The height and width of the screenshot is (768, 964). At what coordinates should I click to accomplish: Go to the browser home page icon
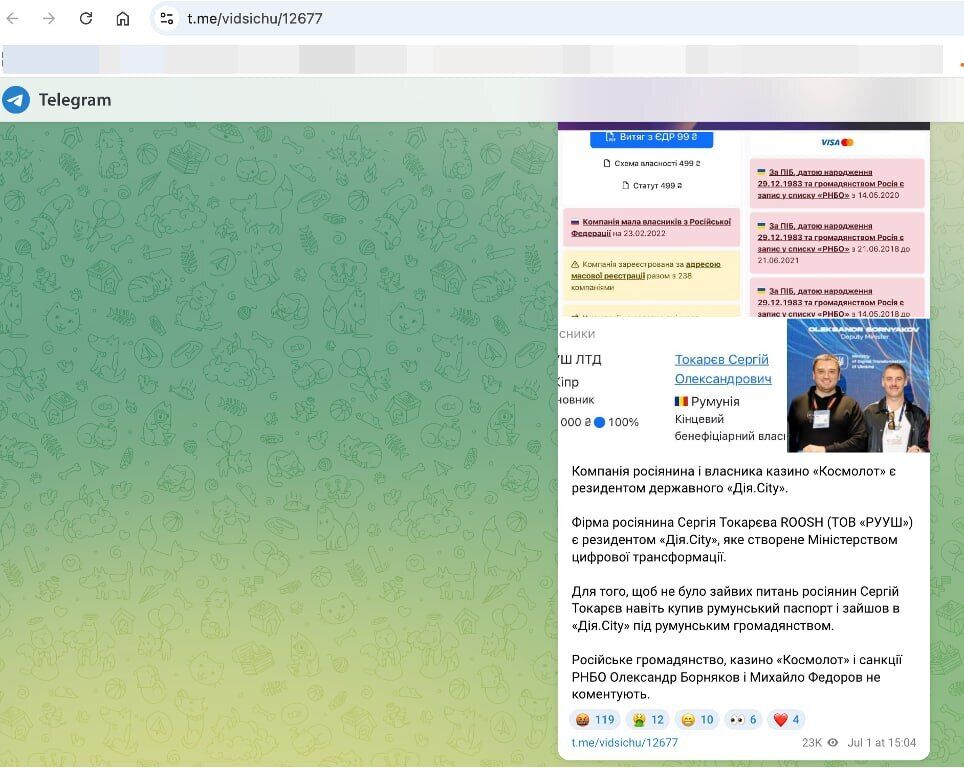tap(122, 18)
